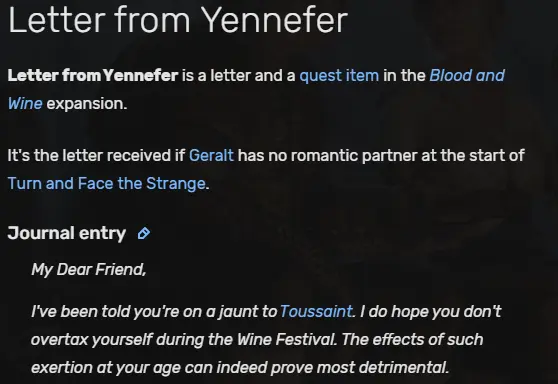This screenshot has width=558, height=384.
Task: Click the 'My Dear Friend,' greeting line
Action: (x=89, y=269)
